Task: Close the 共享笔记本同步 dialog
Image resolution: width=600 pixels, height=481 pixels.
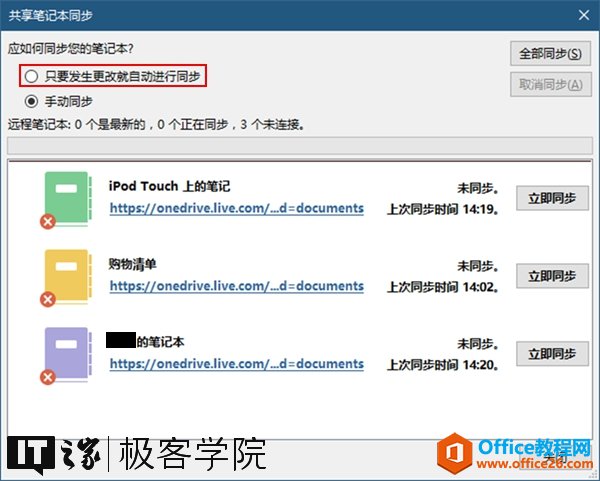Action: click(584, 15)
